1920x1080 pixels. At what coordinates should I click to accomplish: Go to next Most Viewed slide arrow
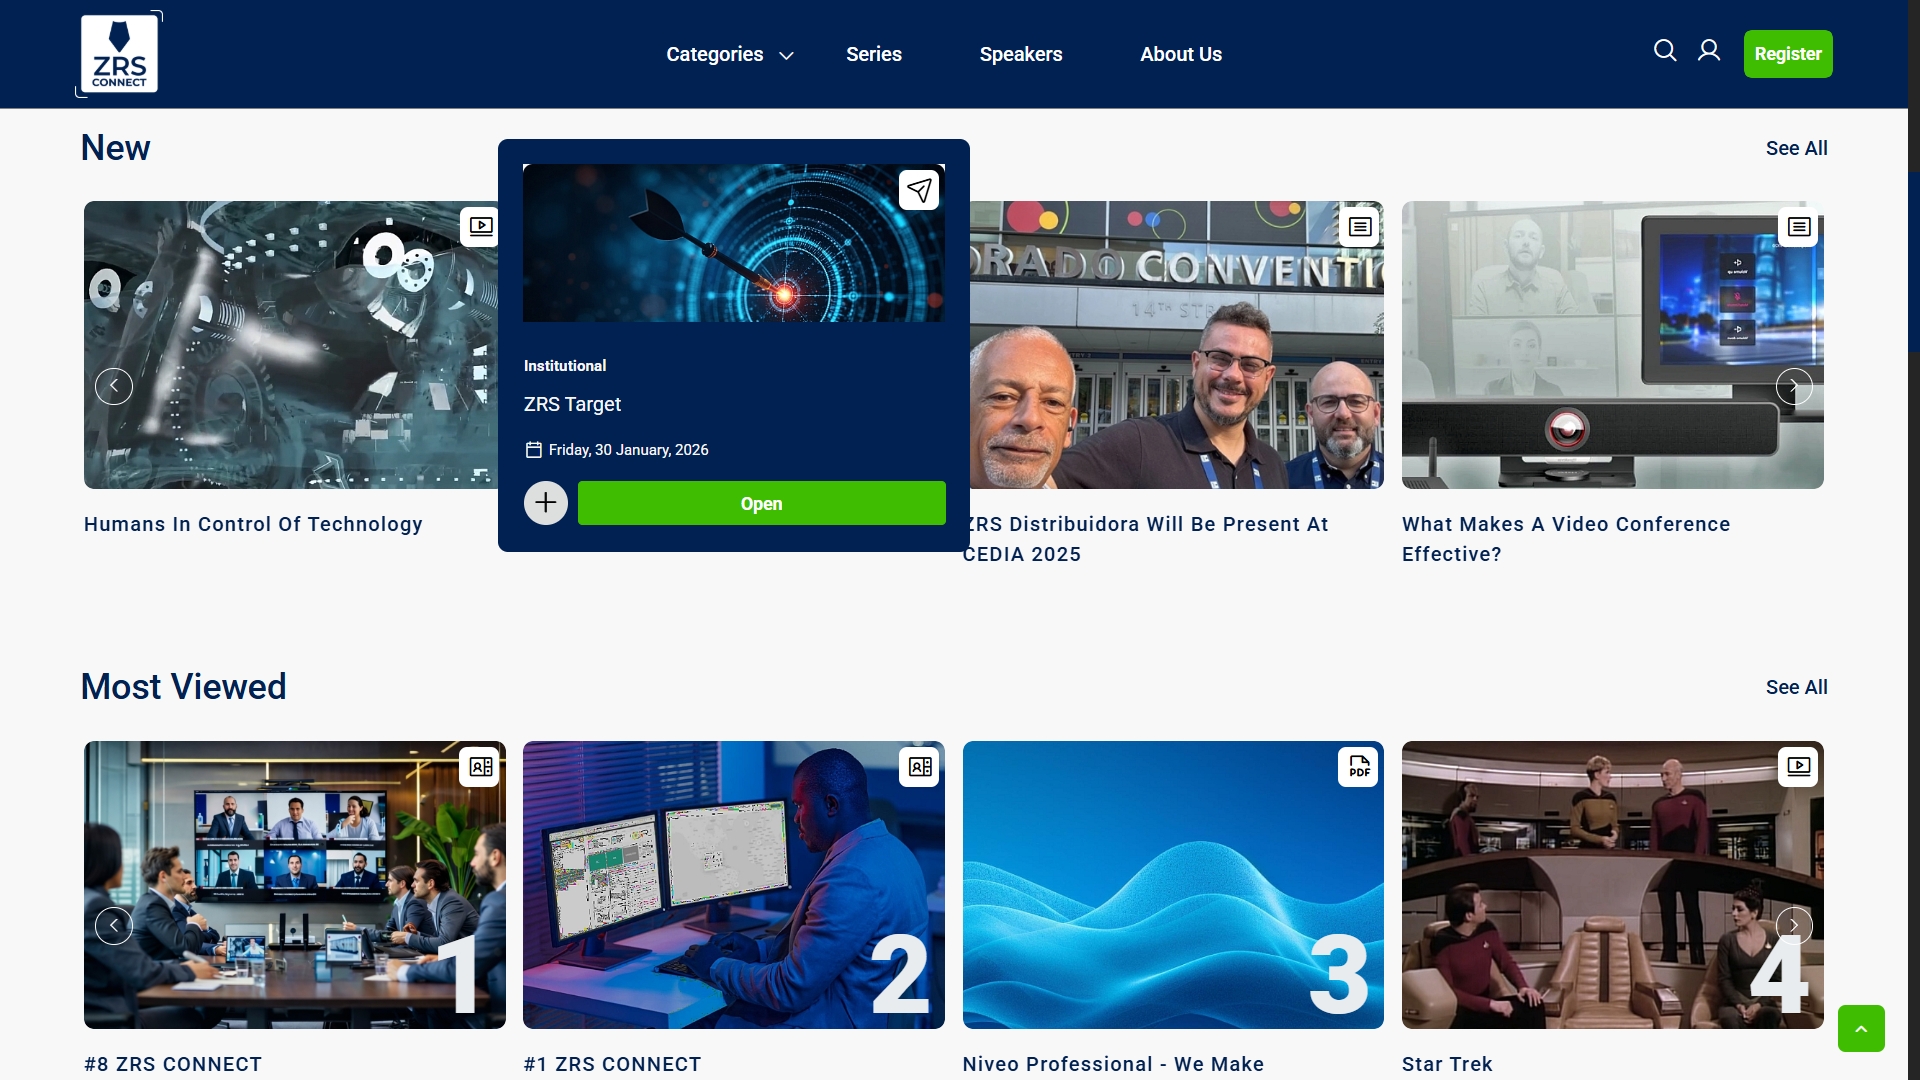[x=1794, y=926]
